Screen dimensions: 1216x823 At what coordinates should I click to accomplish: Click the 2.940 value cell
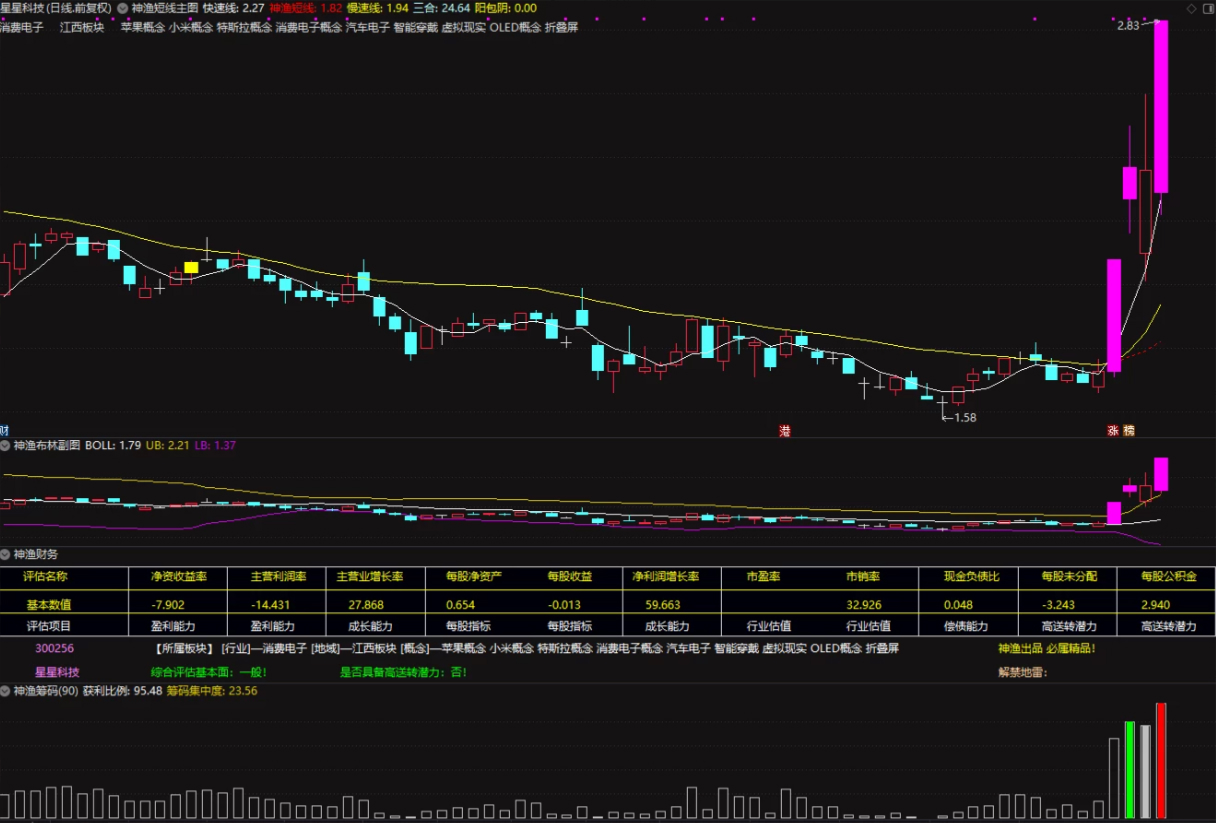pyautogui.click(x=1156, y=605)
